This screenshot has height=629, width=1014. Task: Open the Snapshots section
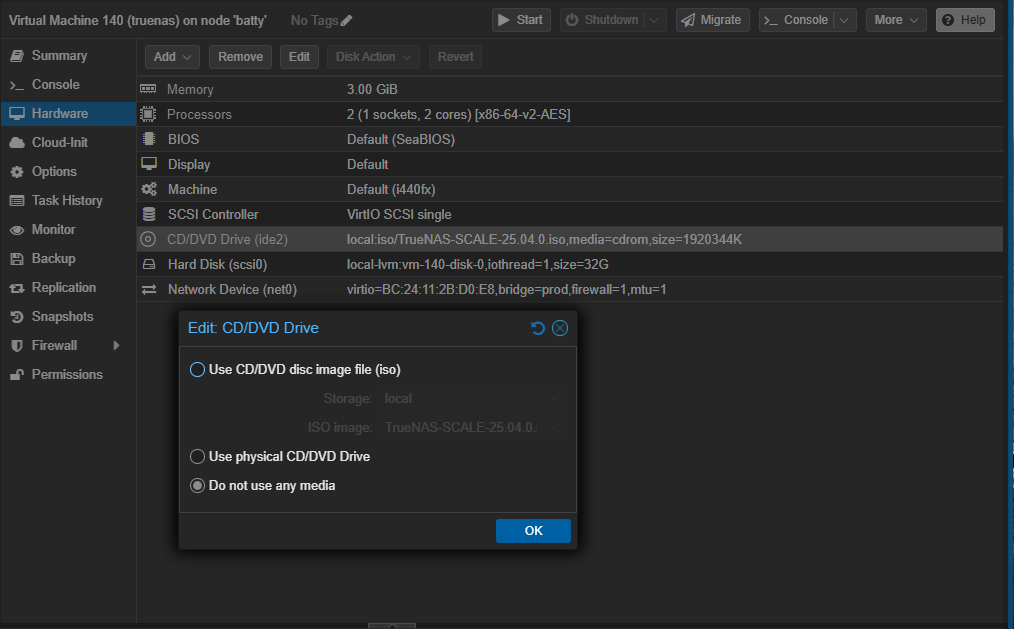[62, 316]
